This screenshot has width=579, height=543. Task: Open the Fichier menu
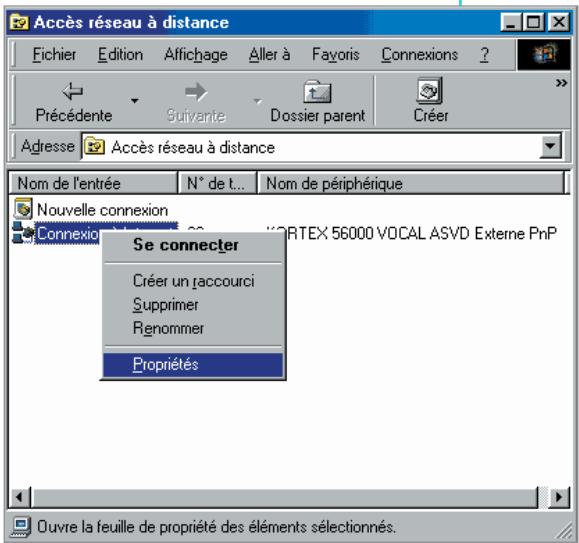(54, 55)
